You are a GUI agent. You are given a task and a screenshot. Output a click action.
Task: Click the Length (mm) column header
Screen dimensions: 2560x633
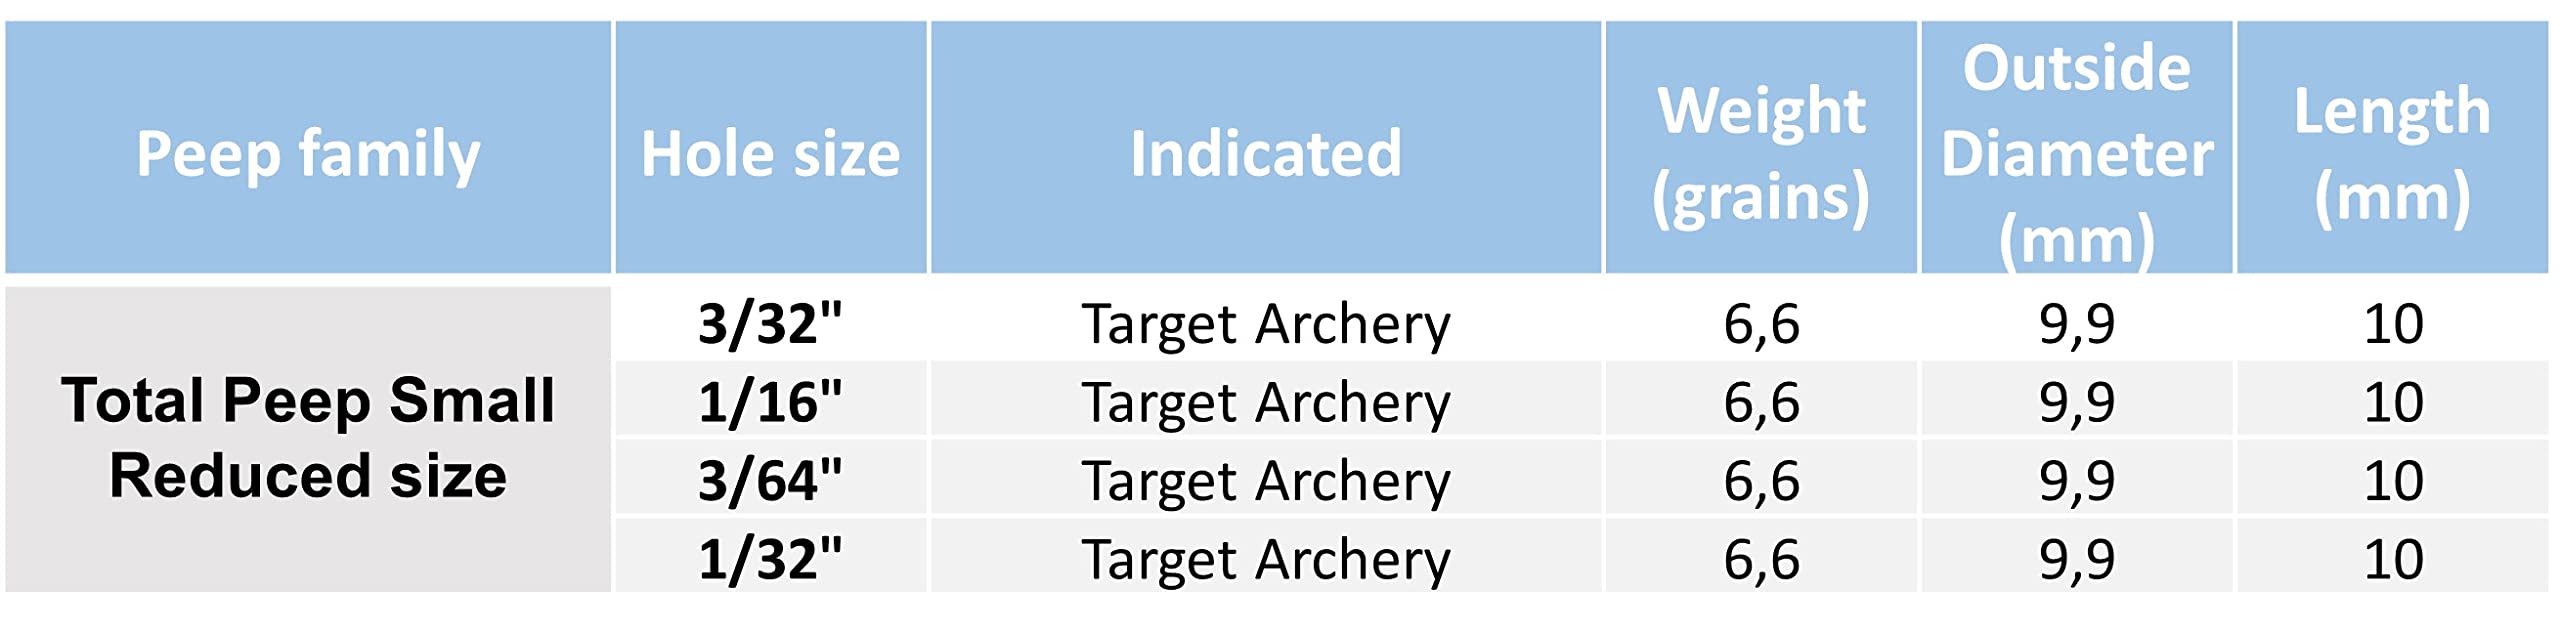tap(2392, 147)
